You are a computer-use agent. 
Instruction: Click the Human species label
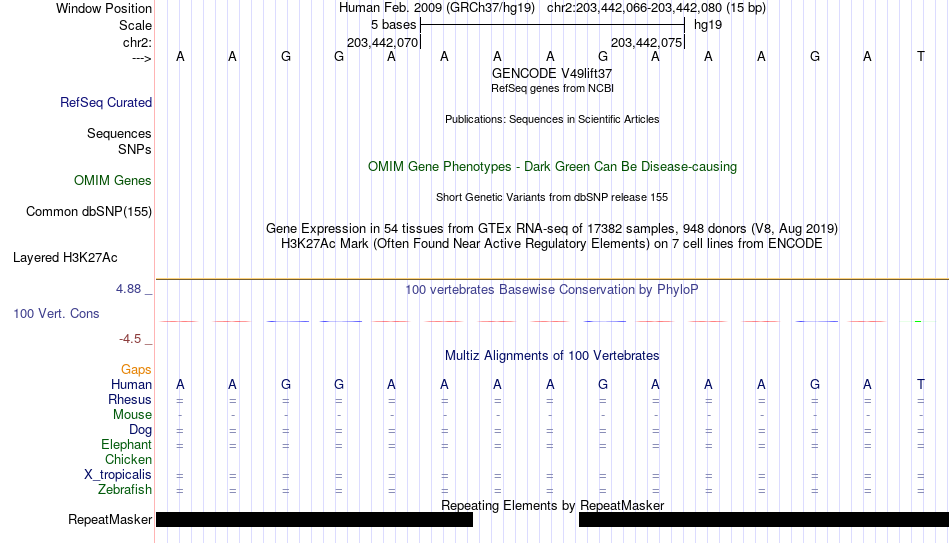coord(131,384)
